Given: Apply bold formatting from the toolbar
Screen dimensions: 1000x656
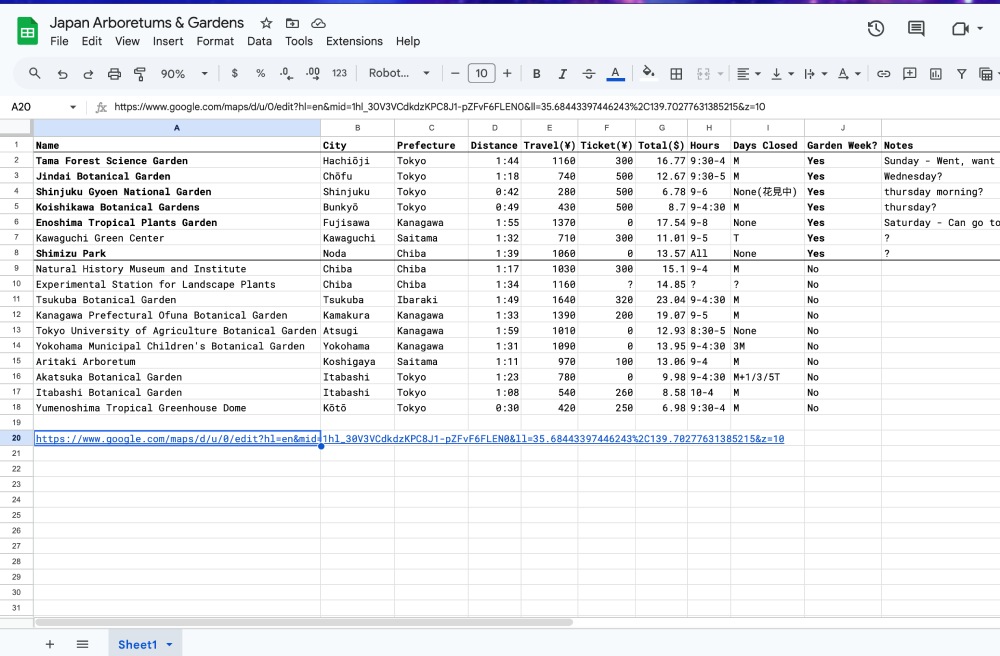Looking at the screenshot, I should [537, 73].
